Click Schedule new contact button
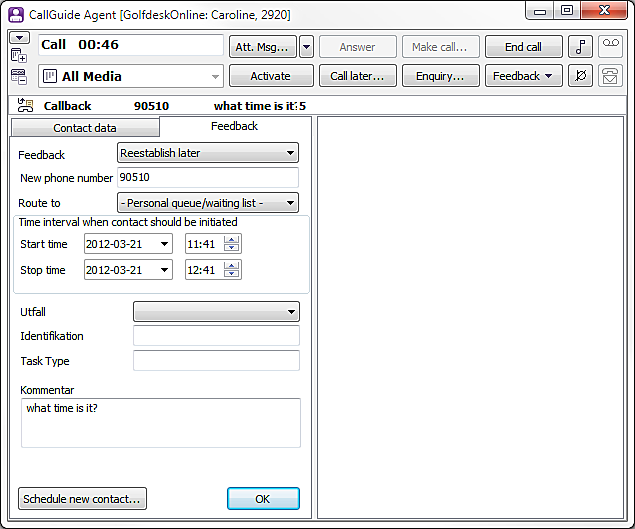This screenshot has height=529, width=635. click(x=83, y=498)
